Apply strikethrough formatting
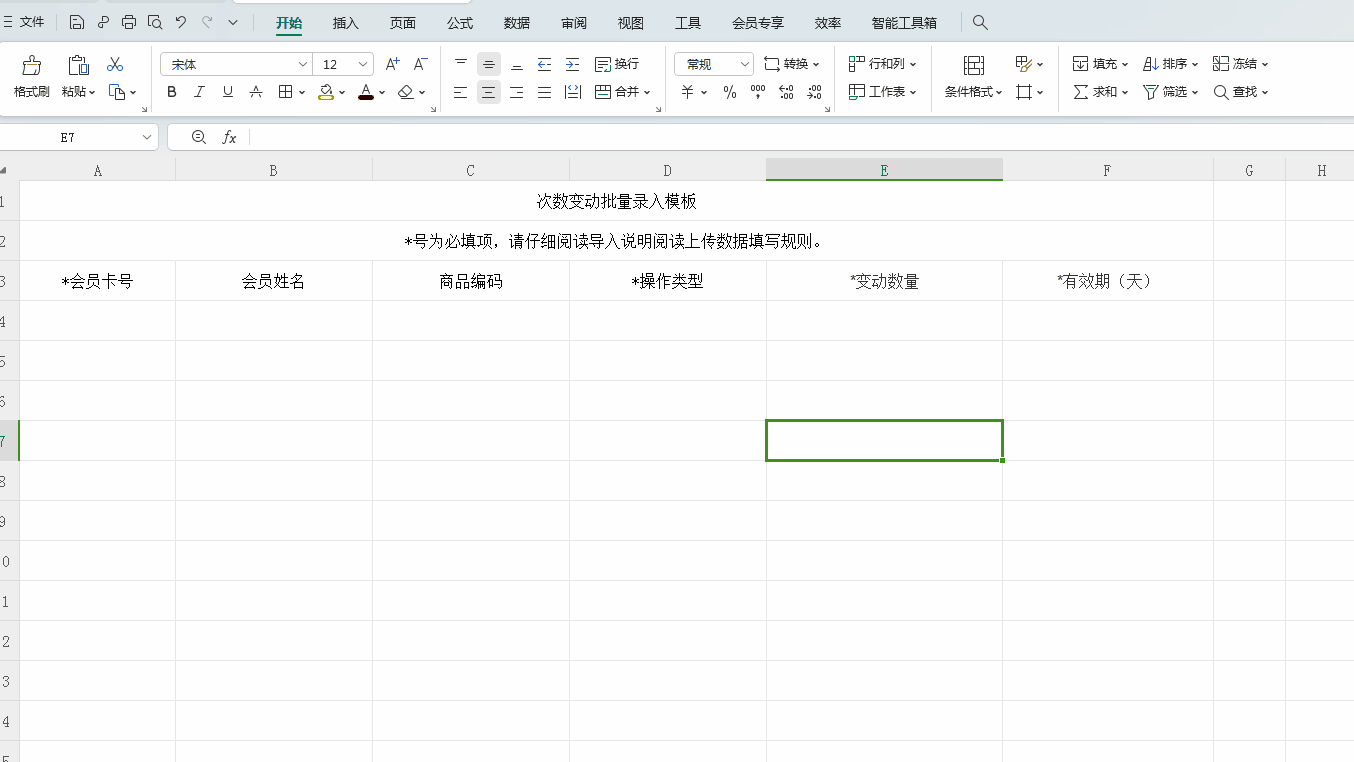 [256, 92]
